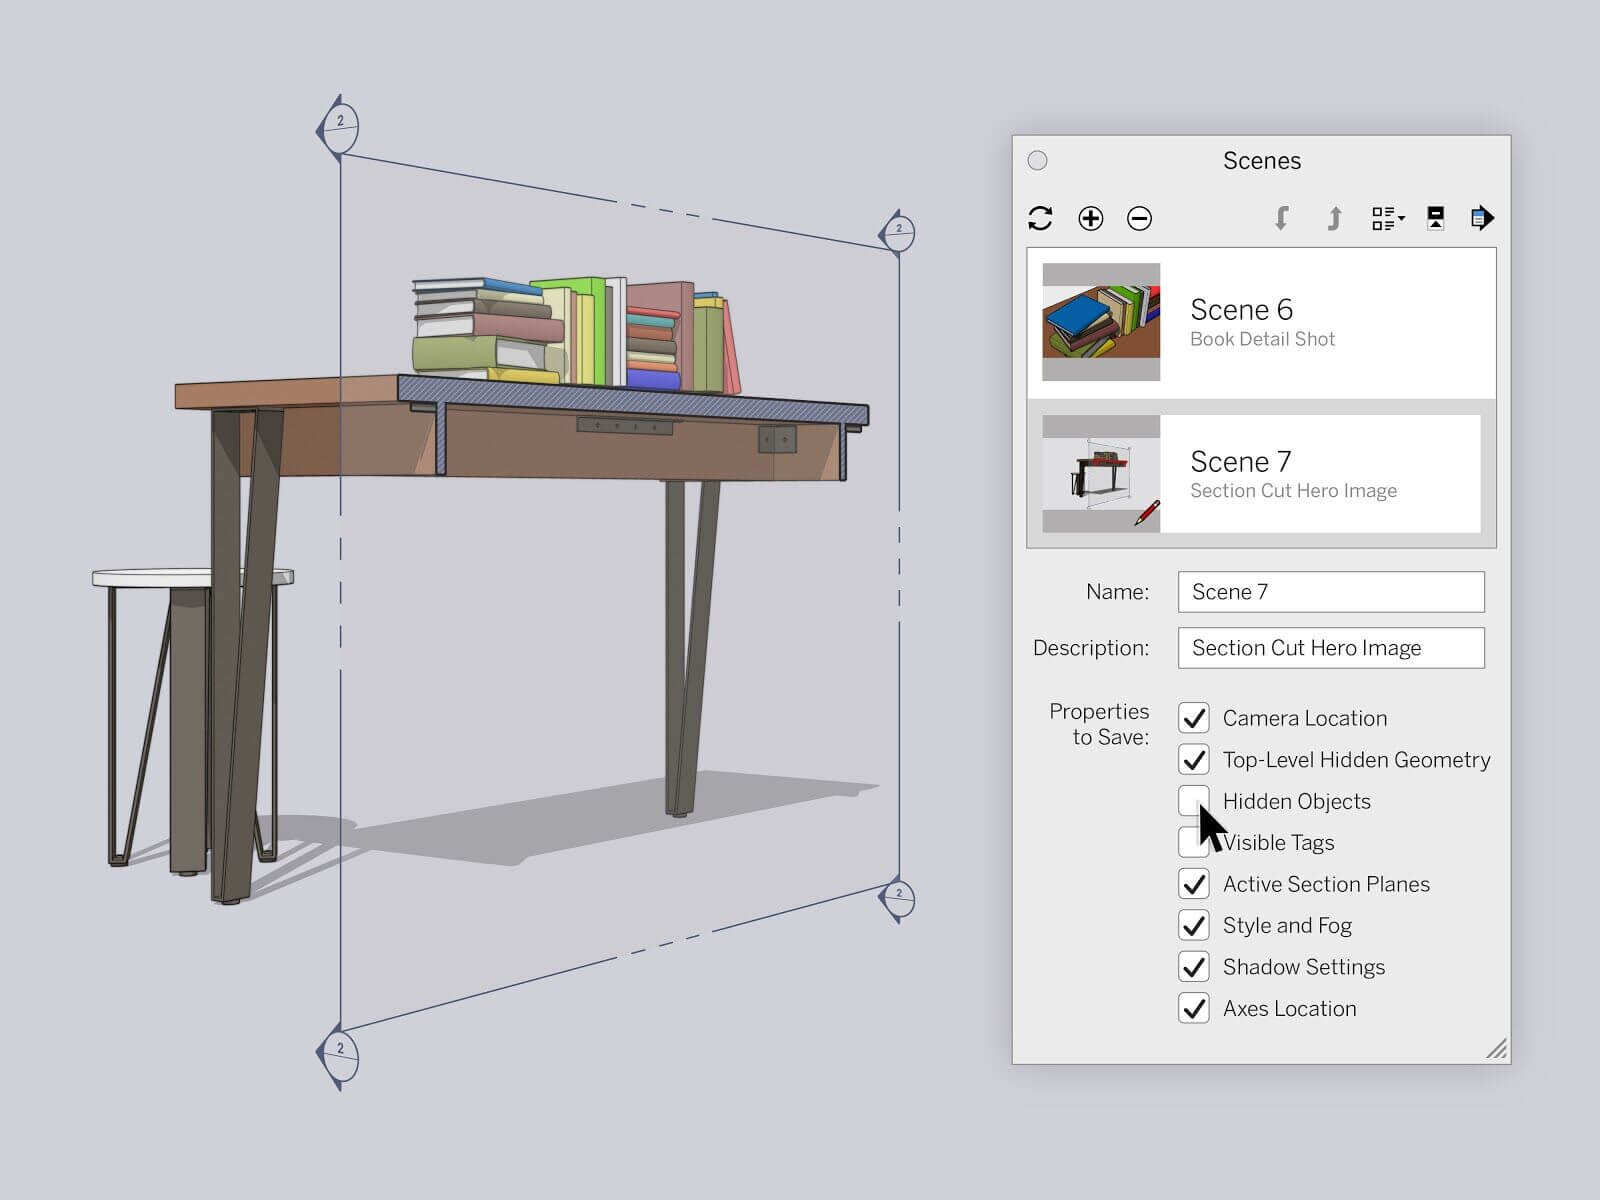
Task: Uncheck Camera Location property
Action: click(x=1195, y=718)
